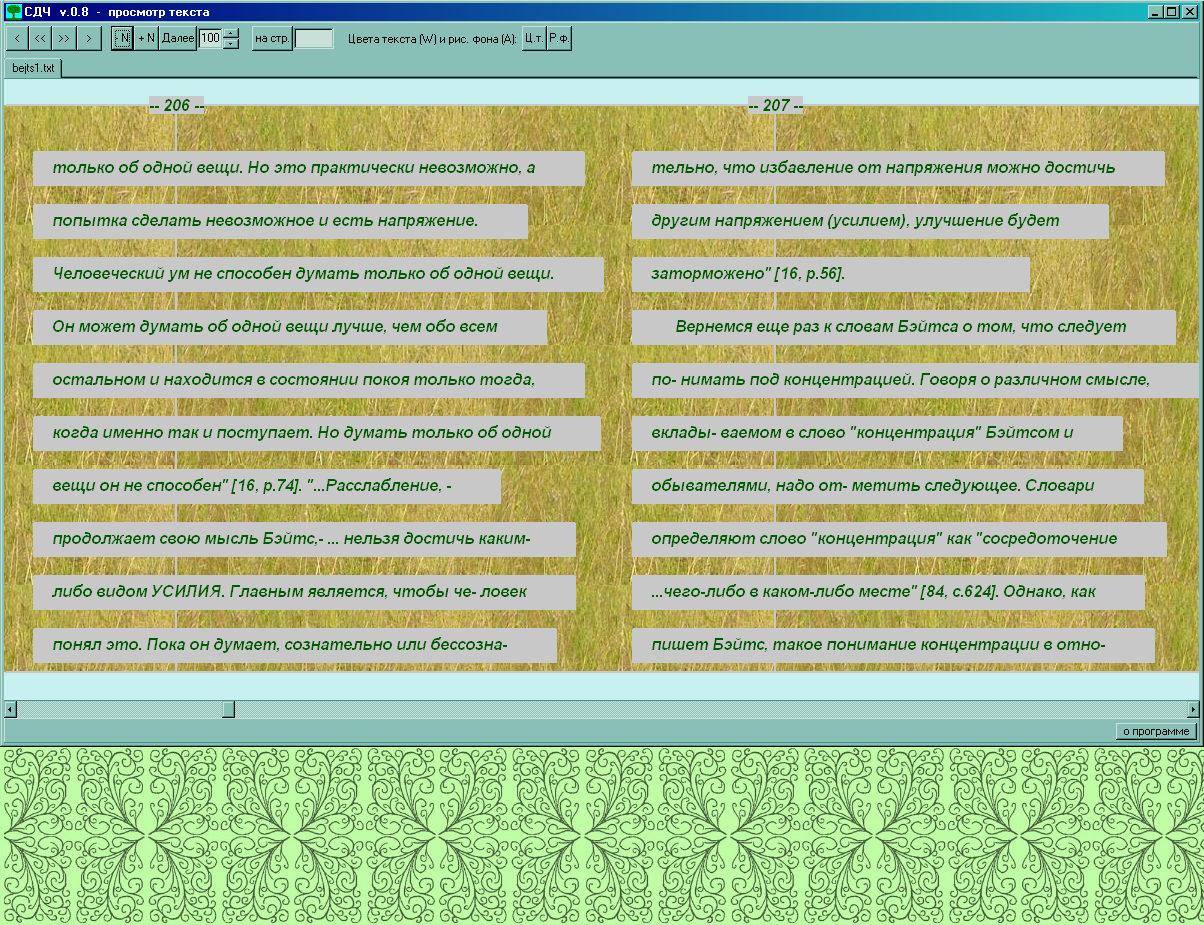1204x925 pixels.
Task: Click the horizontal scrollbar left arrow
Action: [x=10, y=709]
